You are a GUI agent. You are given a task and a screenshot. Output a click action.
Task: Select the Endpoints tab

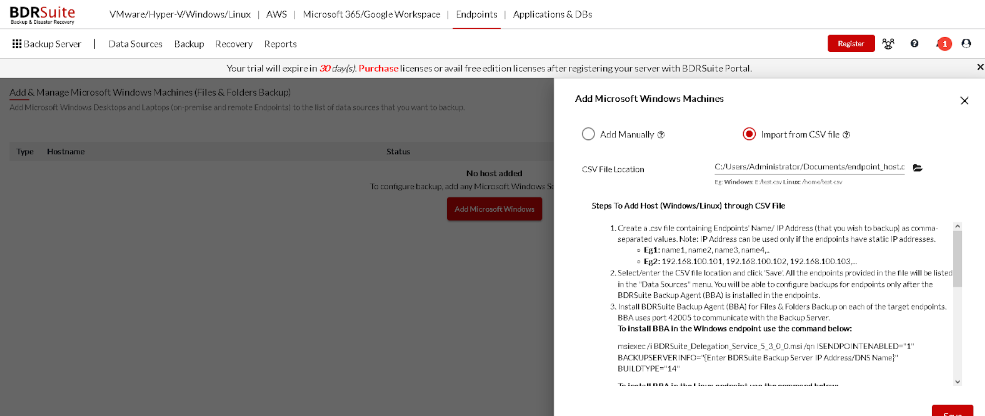pos(477,14)
